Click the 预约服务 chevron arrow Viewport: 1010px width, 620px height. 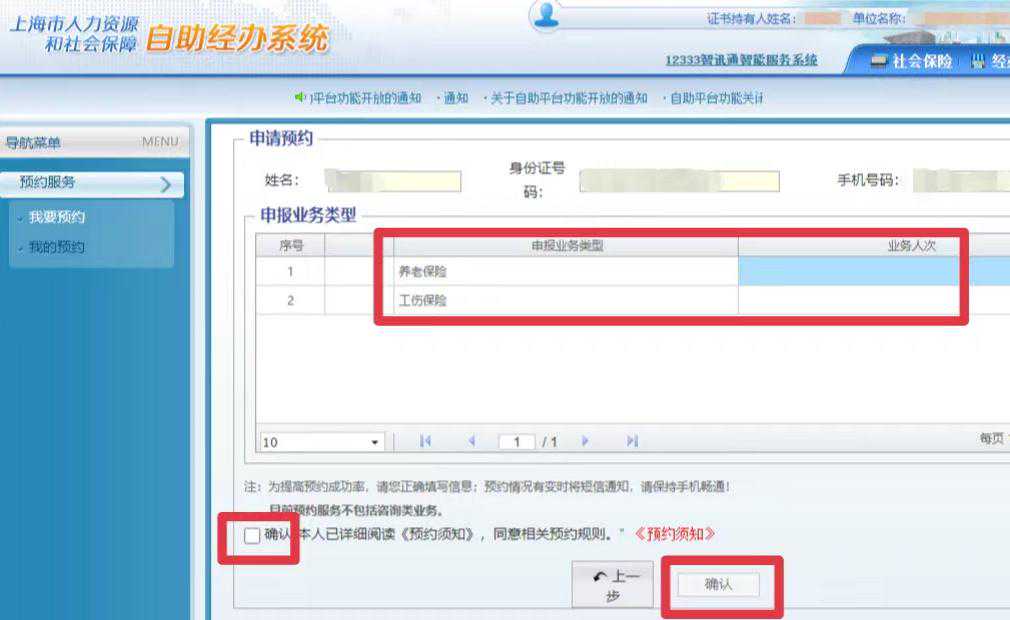(x=166, y=185)
